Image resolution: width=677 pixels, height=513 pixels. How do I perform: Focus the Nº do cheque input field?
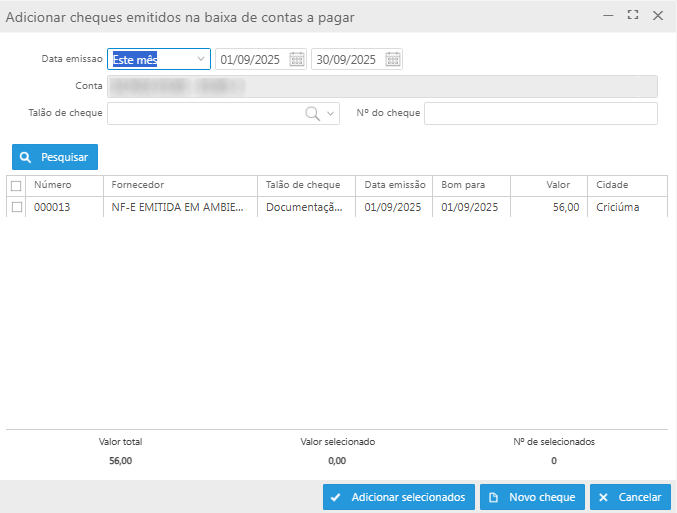pyautogui.click(x=541, y=114)
